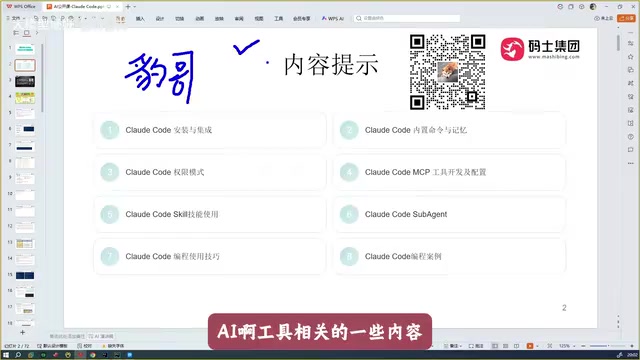Screen dimensions: 640x360
Task: Expand the Notes dropdown arrow in status bar
Action: pyautogui.click(x=461, y=346)
